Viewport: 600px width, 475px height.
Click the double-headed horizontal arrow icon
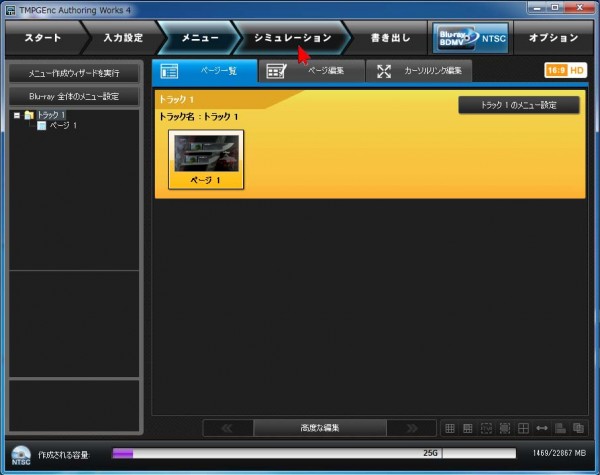(541, 428)
